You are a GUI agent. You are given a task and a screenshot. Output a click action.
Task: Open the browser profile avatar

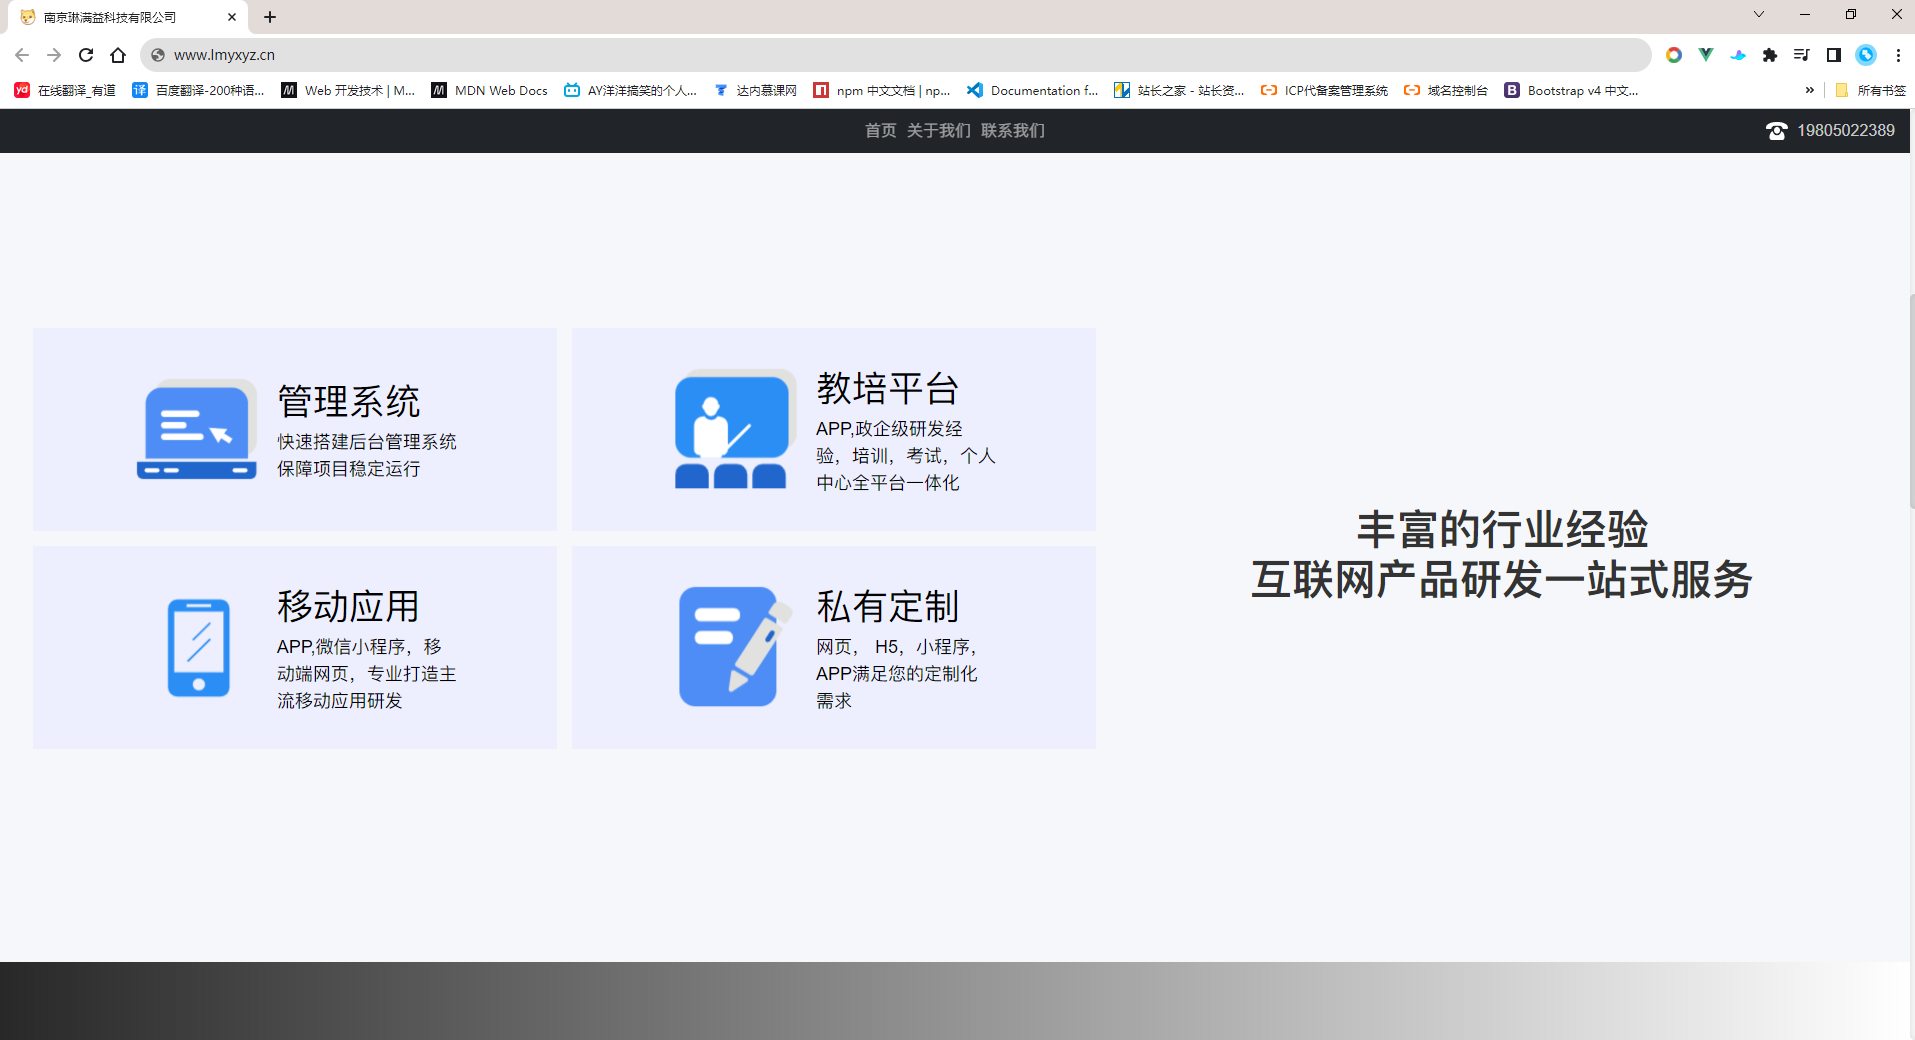pos(1866,55)
